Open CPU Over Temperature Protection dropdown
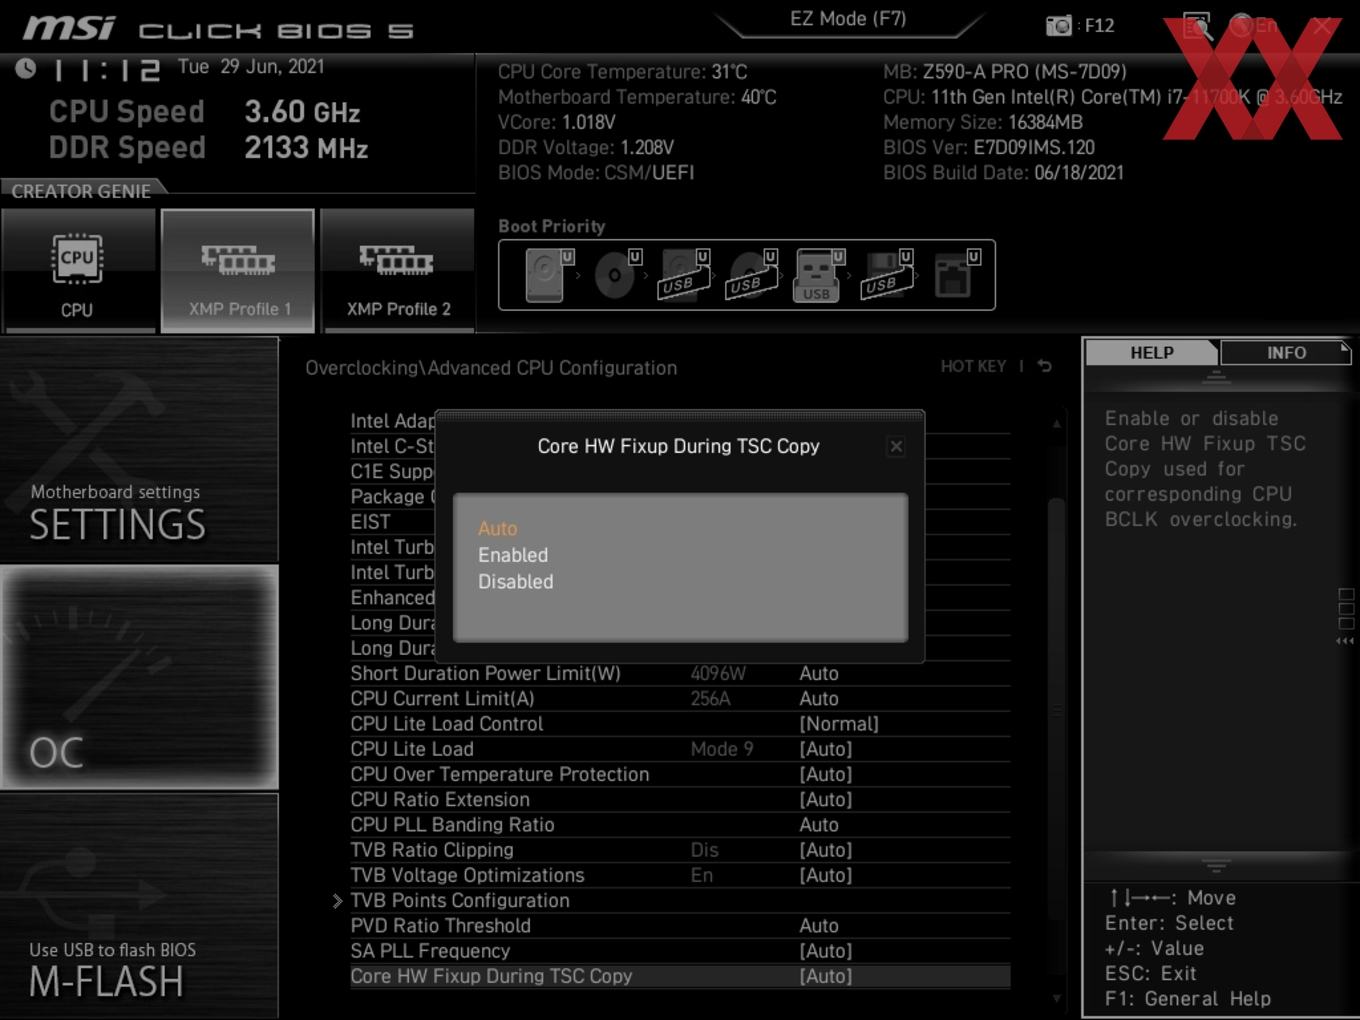The width and height of the screenshot is (1360, 1020). 826,775
